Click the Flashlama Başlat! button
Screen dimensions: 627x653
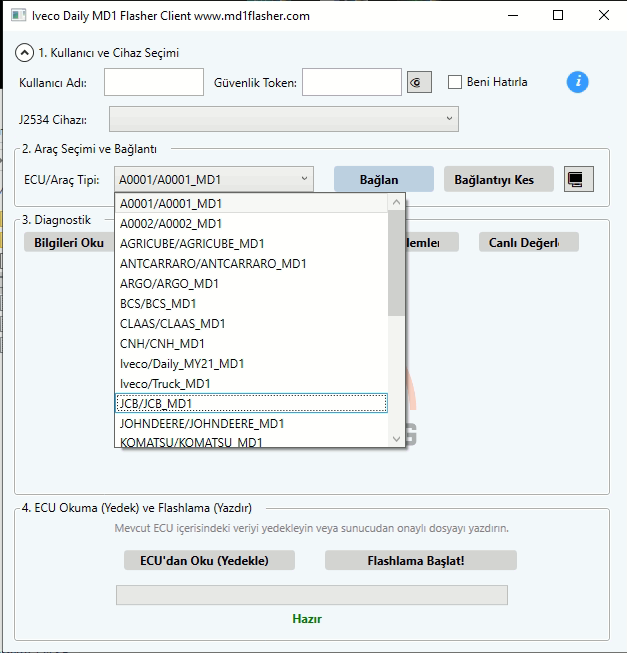[x=420, y=560]
